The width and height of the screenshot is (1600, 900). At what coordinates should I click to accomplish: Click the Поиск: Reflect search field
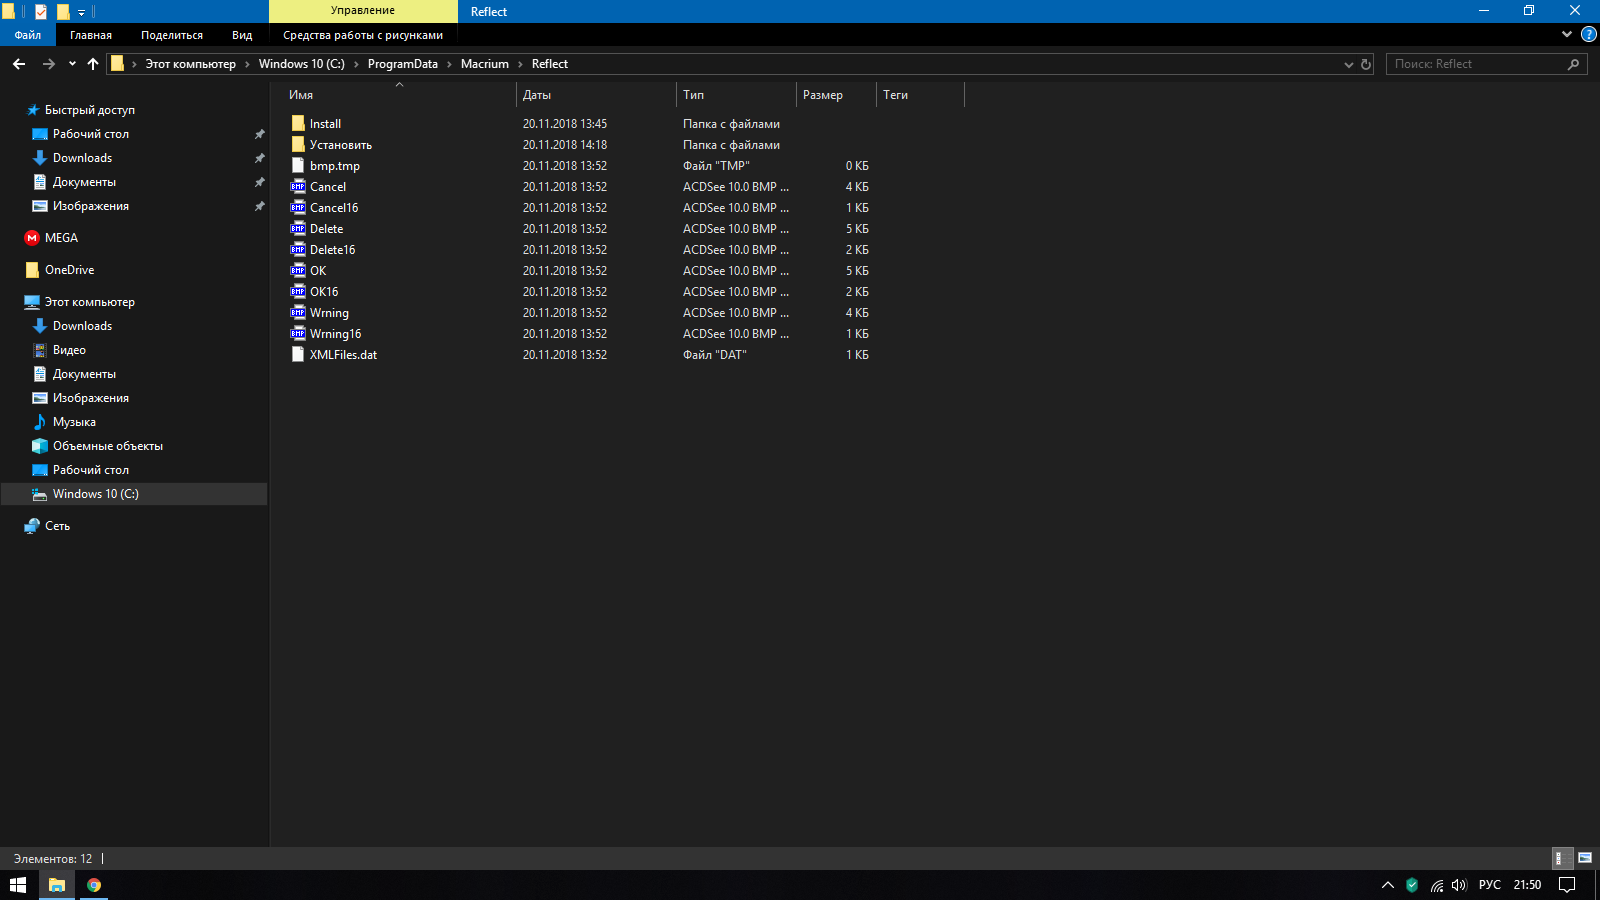pos(1478,64)
